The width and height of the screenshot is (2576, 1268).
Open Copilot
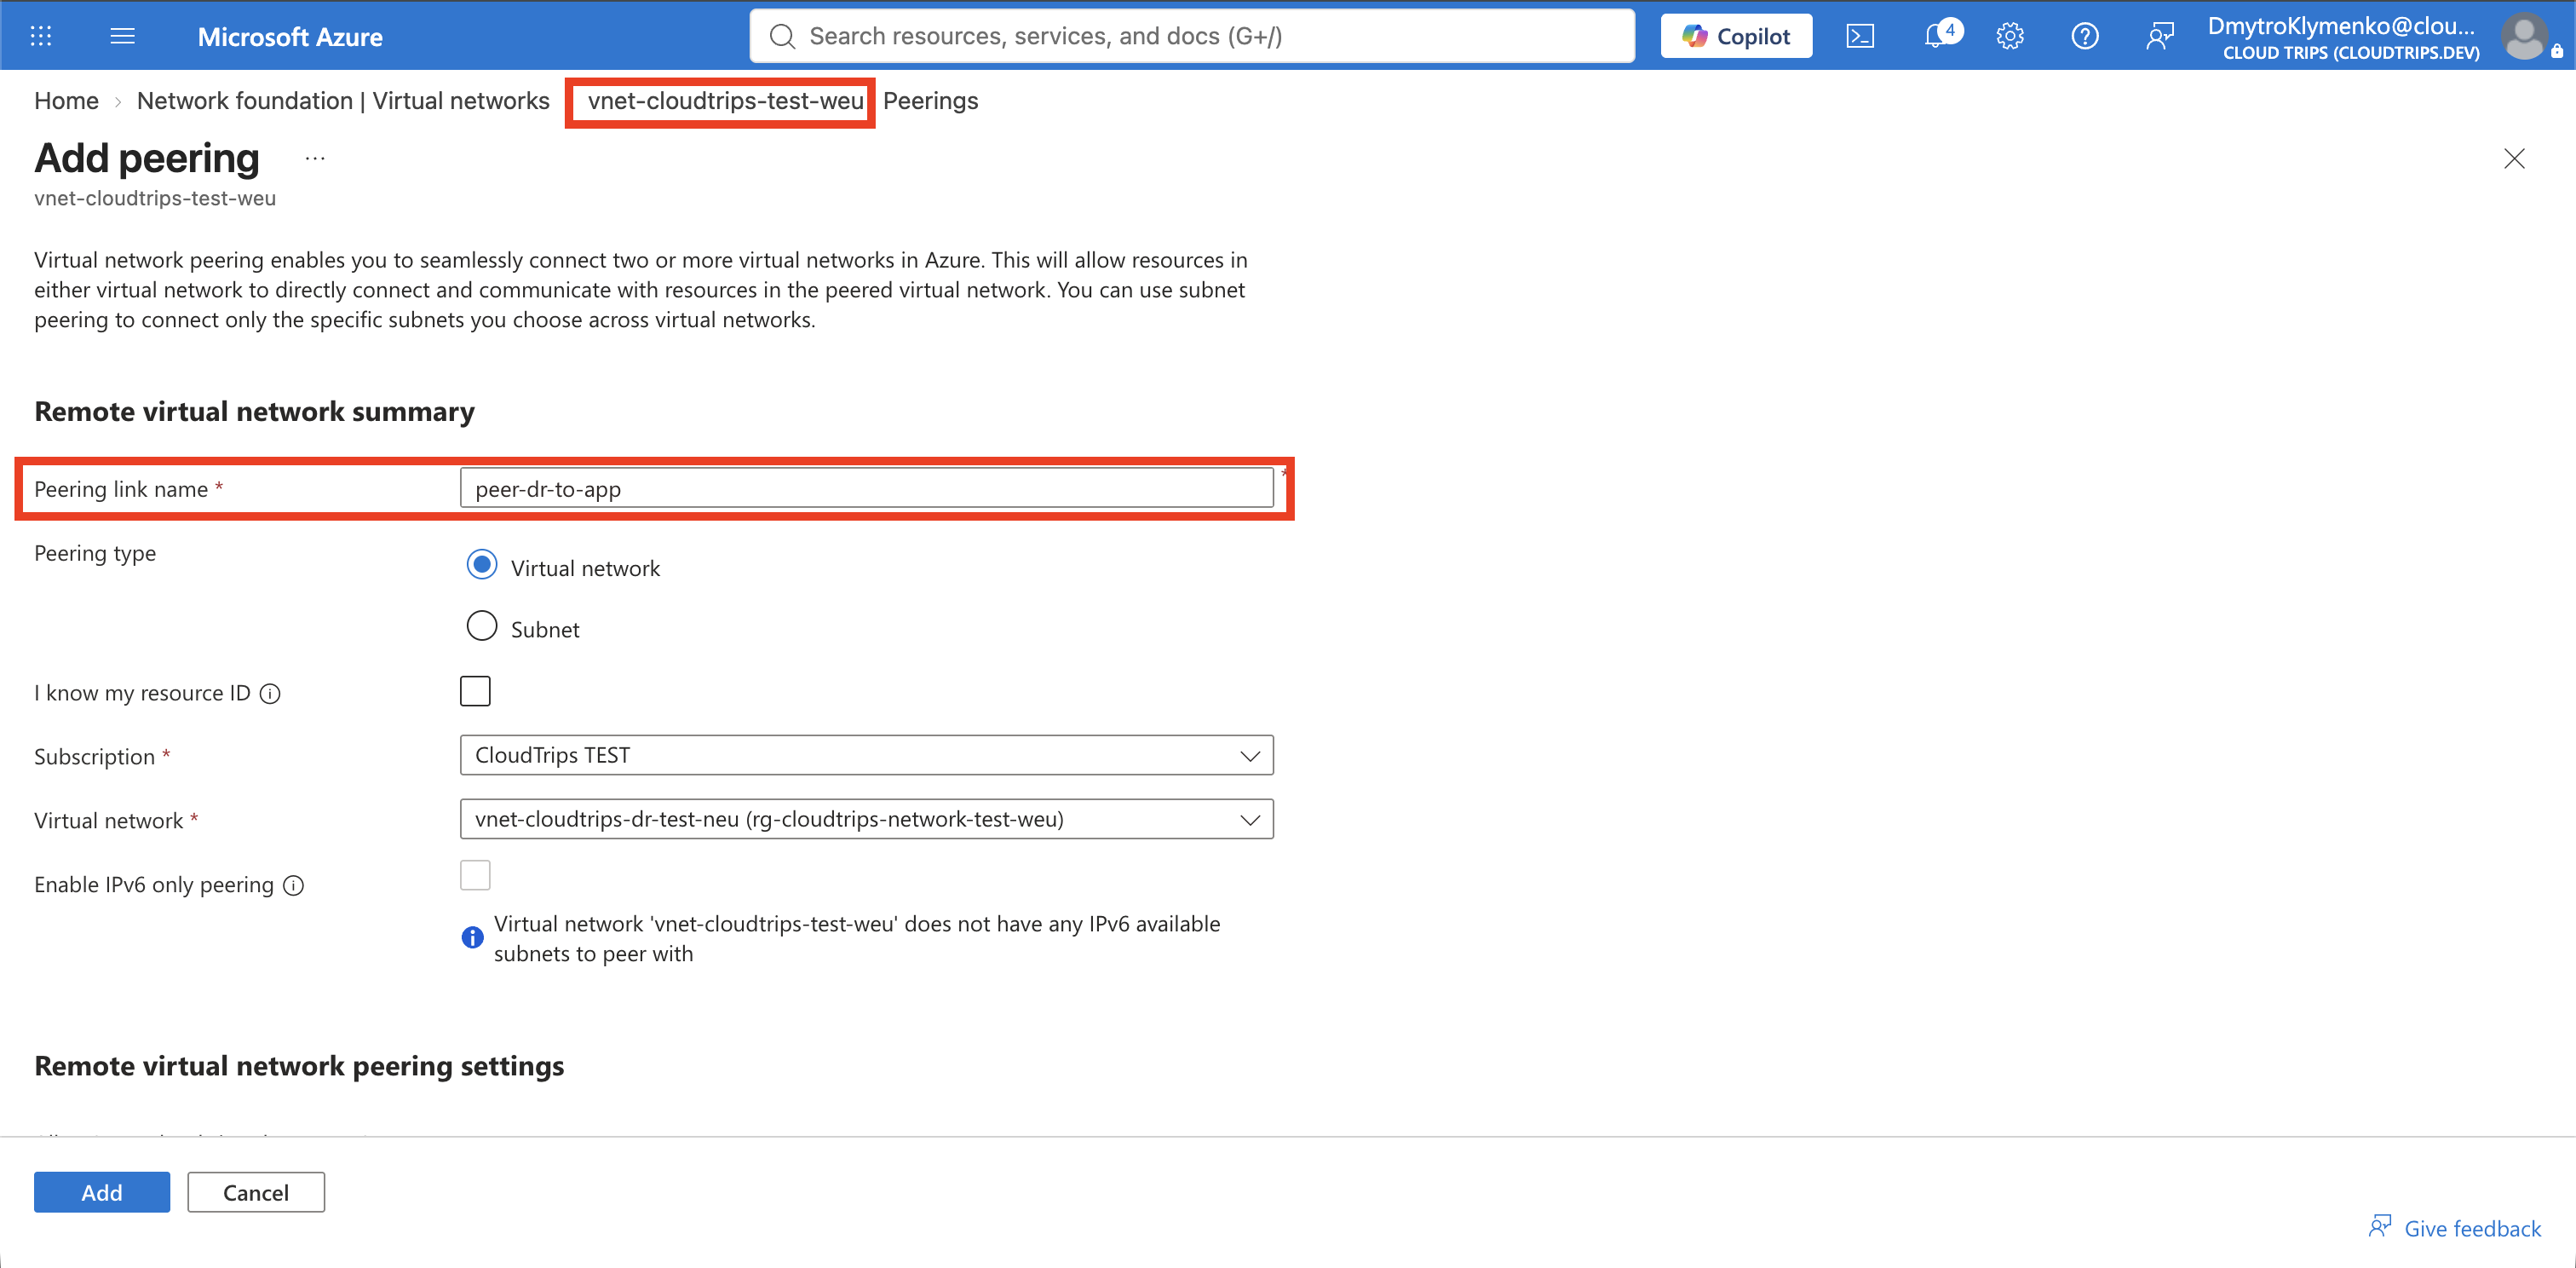point(1736,36)
